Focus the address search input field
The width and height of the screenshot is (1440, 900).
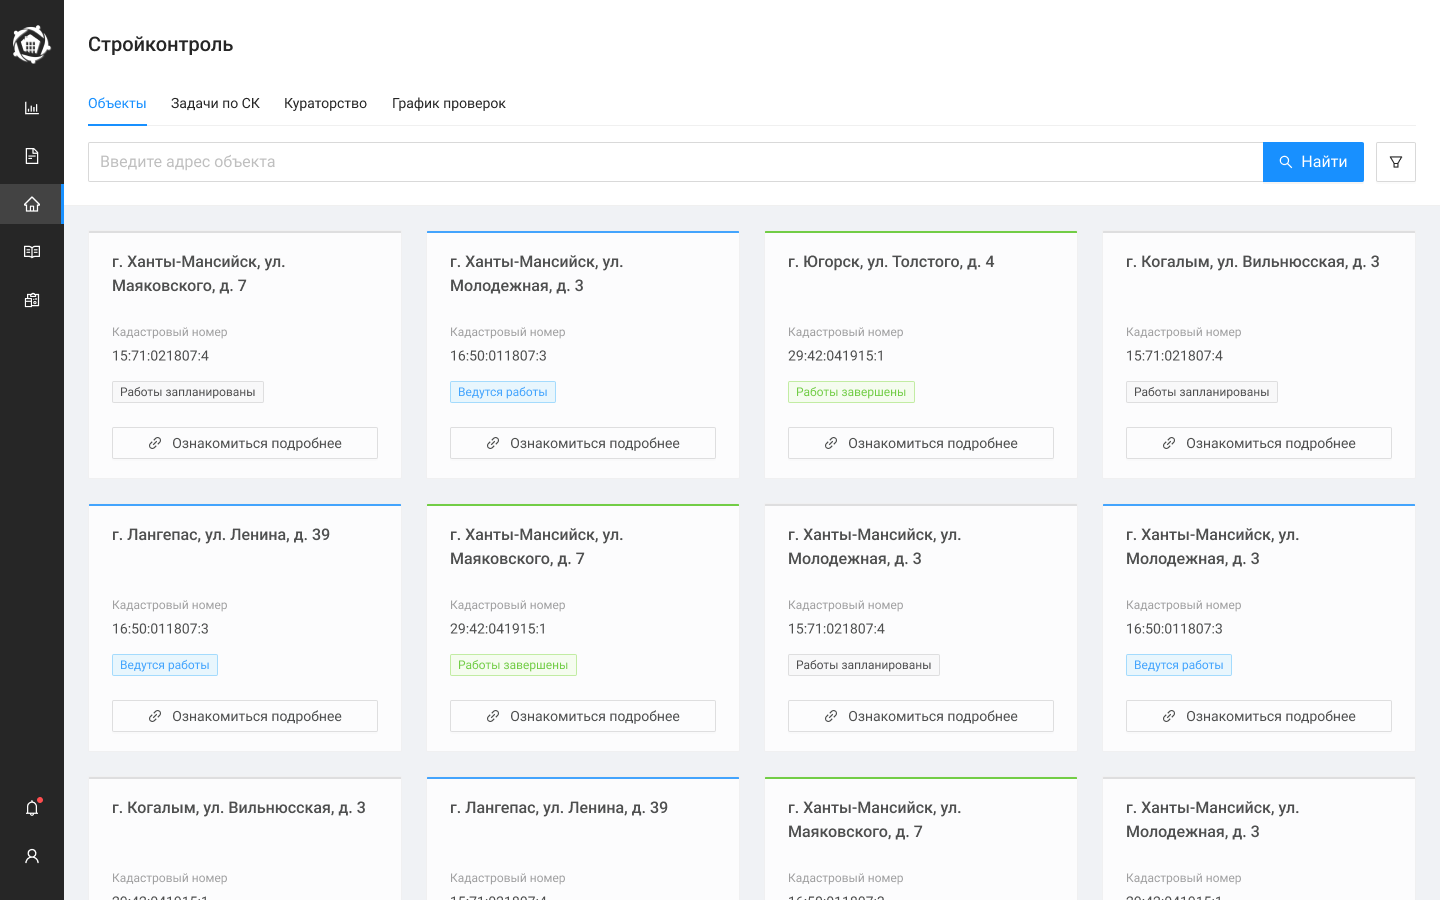[675, 162]
